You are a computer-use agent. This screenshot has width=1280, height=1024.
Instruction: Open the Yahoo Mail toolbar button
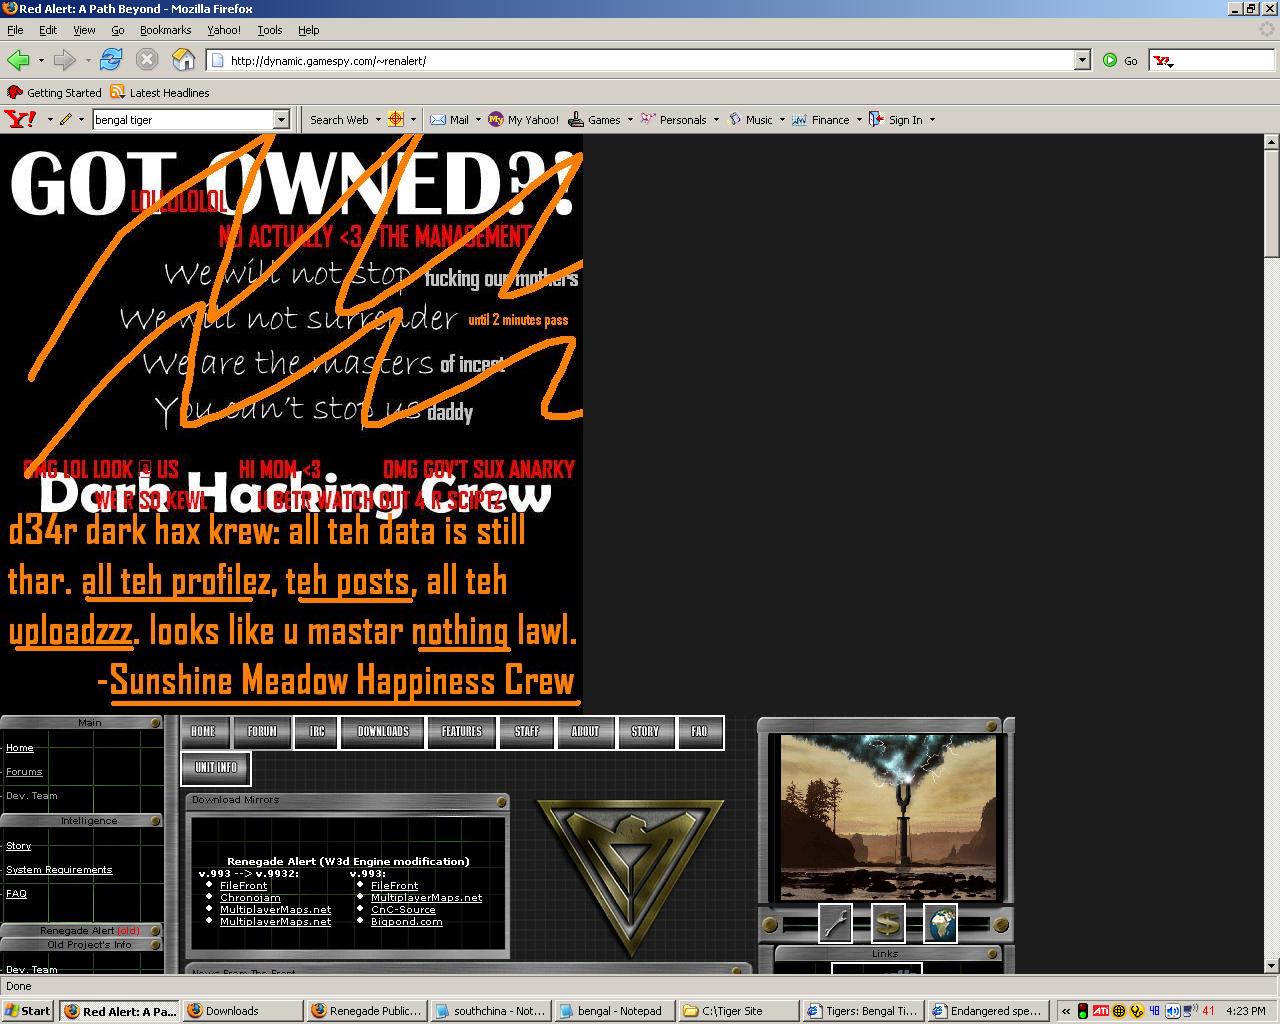(449, 119)
